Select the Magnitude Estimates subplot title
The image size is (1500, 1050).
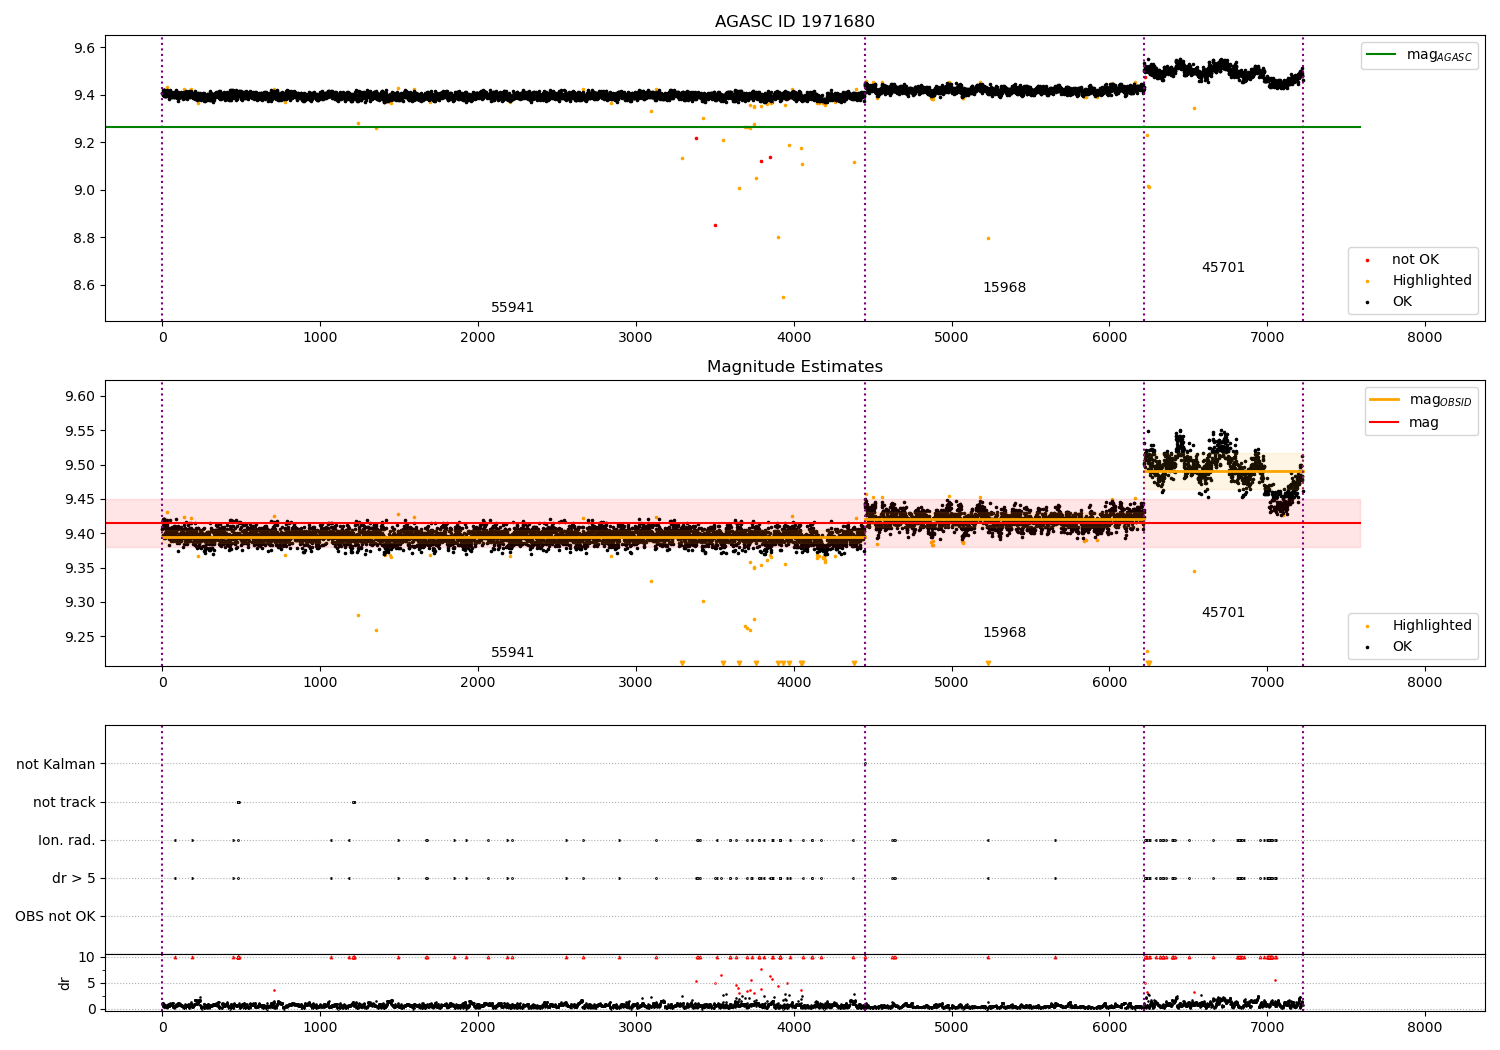(x=794, y=367)
